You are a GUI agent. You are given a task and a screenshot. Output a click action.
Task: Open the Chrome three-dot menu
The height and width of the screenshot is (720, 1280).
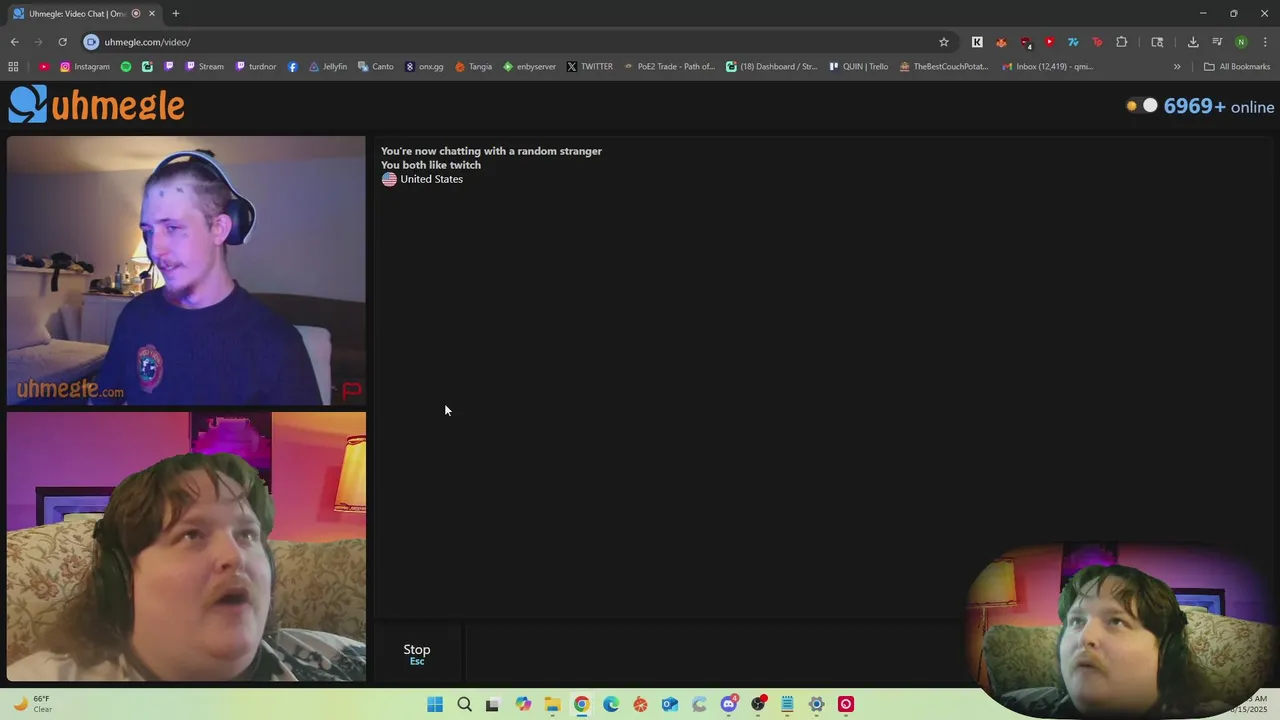coord(1265,42)
